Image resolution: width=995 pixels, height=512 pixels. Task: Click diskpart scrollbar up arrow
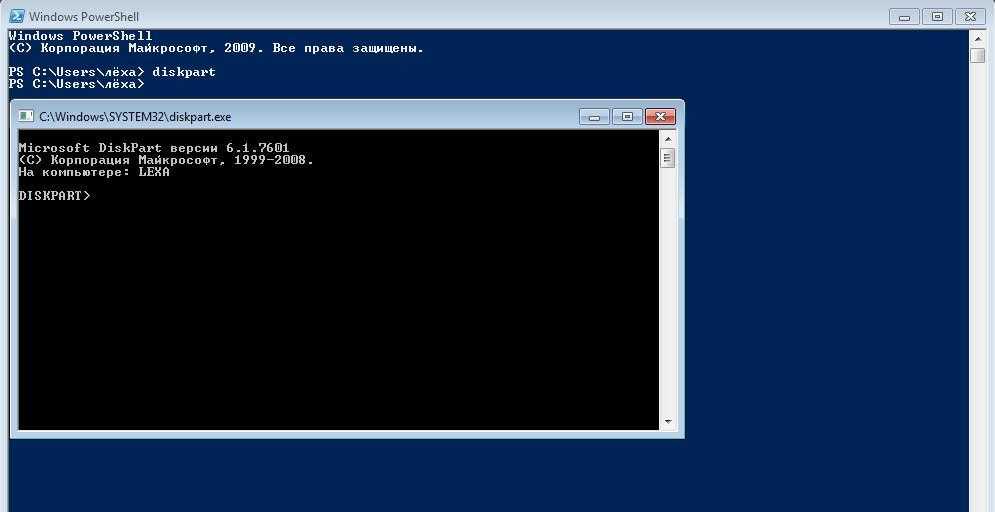(x=668, y=138)
